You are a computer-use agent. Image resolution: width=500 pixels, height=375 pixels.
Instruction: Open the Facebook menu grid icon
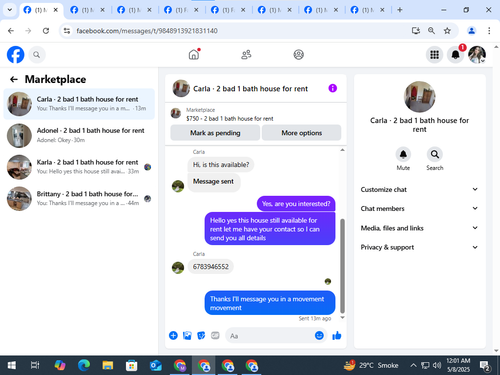[x=434, y=55]
